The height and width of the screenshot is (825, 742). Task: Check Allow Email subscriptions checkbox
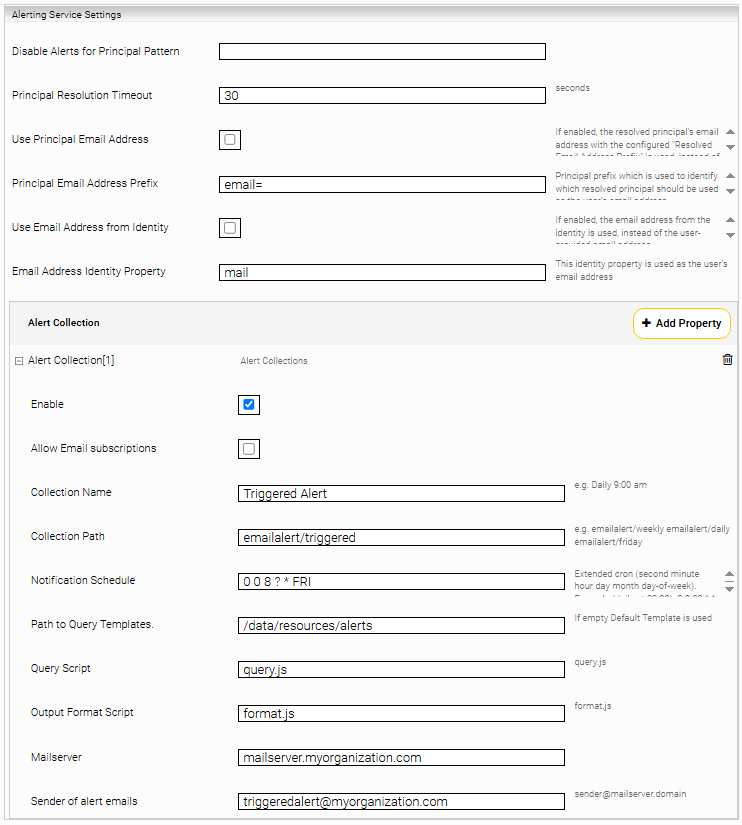click(249, 449)
